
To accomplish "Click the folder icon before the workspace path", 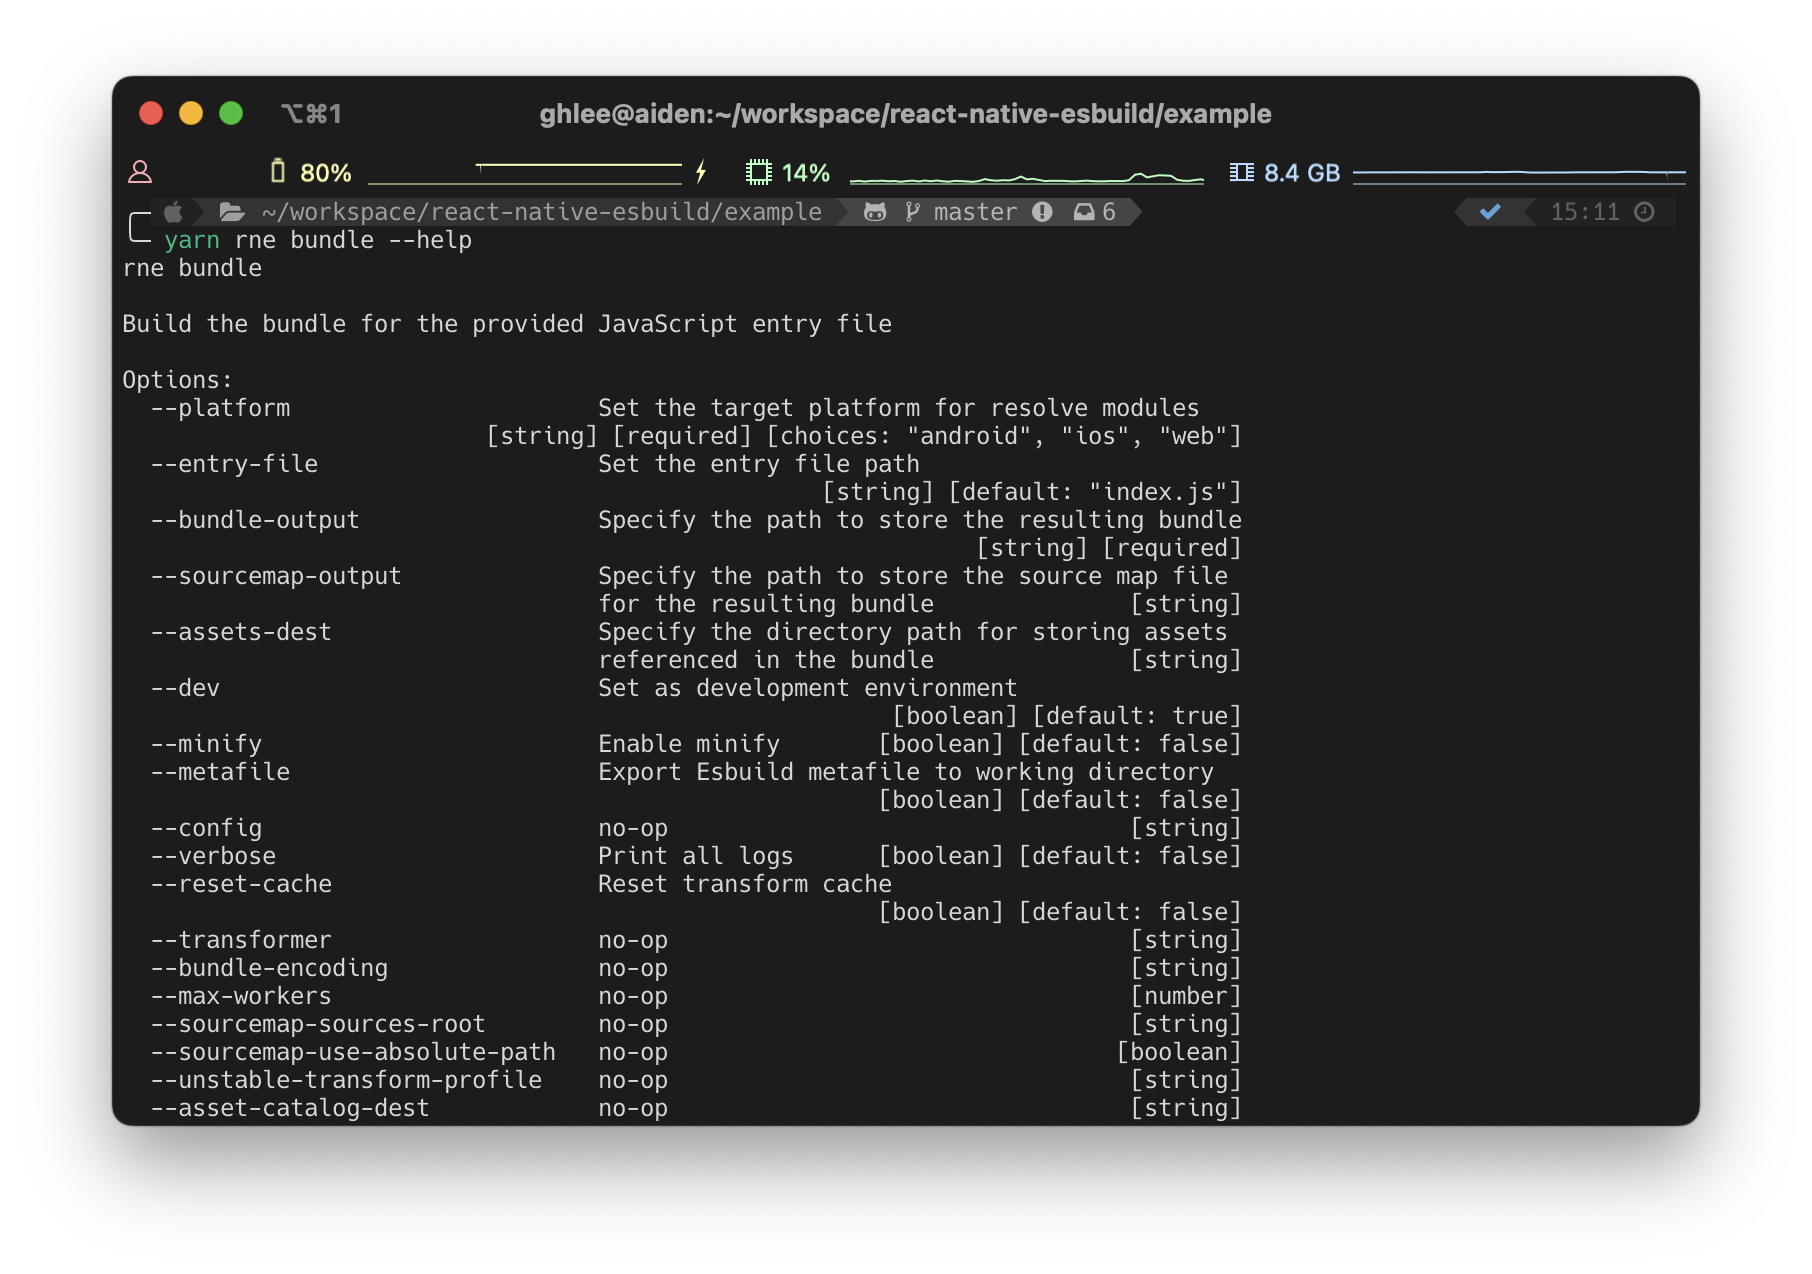I will point(231,211).
